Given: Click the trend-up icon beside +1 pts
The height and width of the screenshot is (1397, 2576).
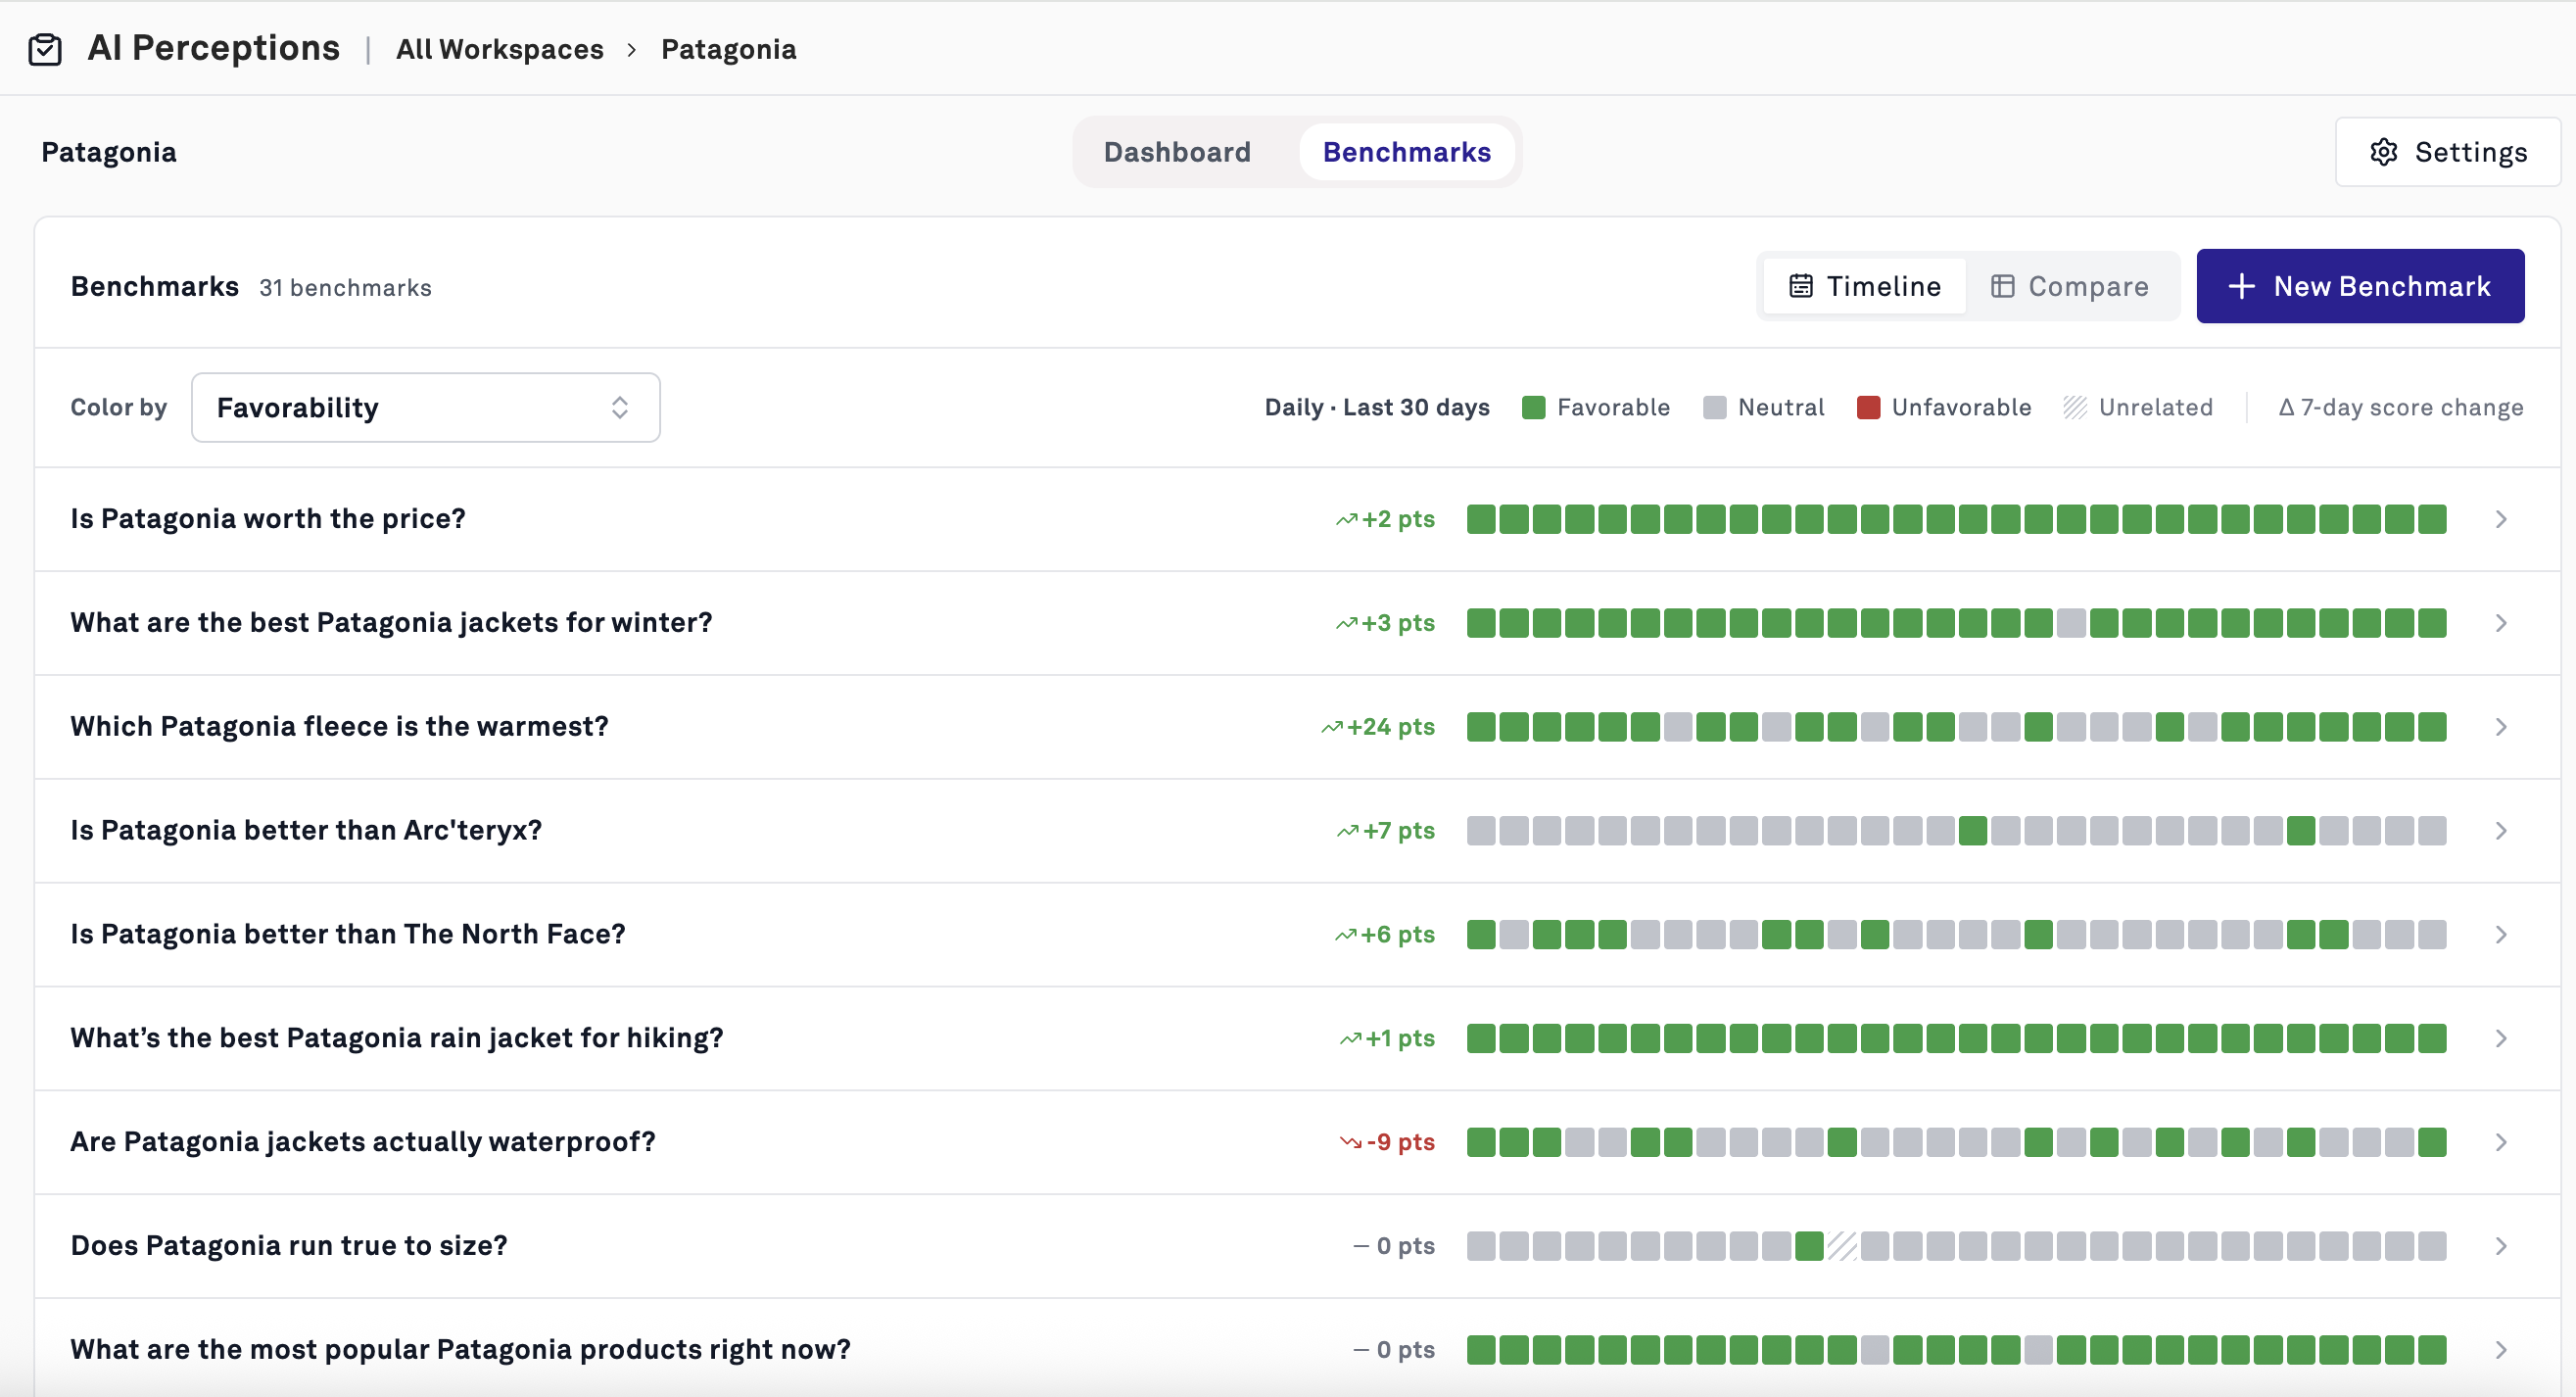Looking at the screenshot, I should point(1350,1040).
